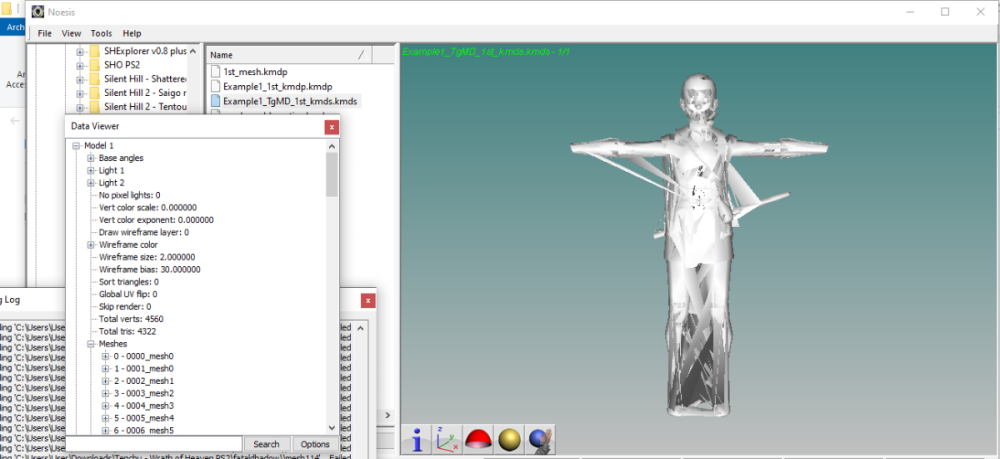
Task: Expand the Silent Hill - Shattered tree node
Action: [80, 79]
